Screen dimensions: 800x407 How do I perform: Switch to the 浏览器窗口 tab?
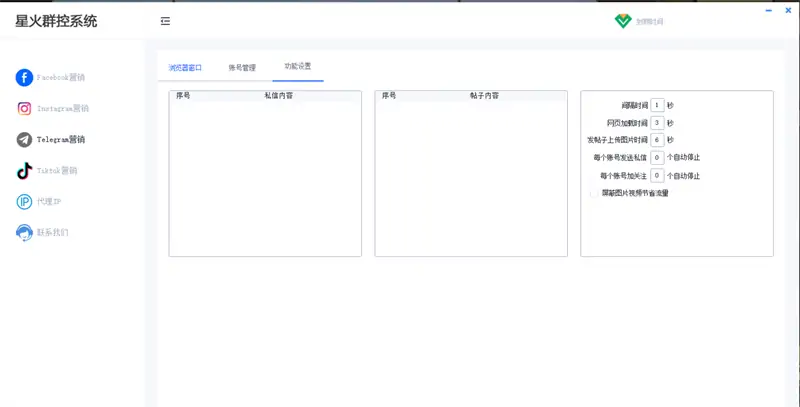point(185,67)
